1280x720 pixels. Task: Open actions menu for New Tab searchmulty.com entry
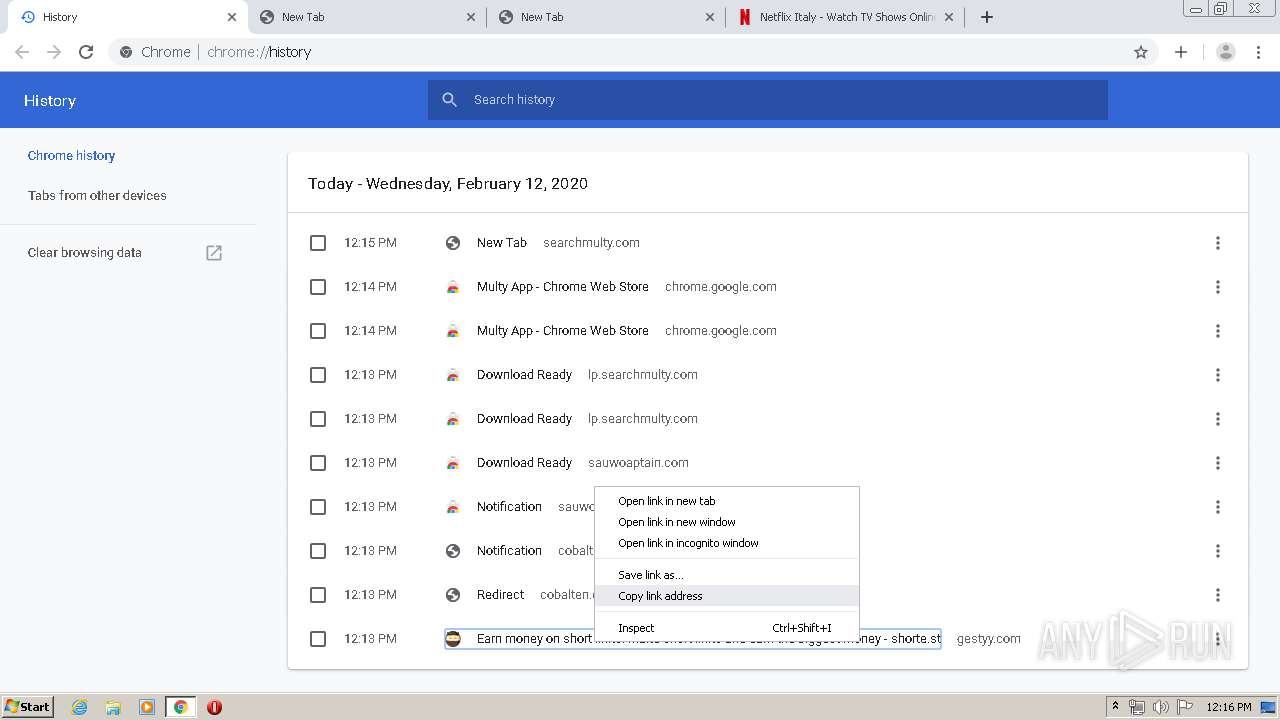click(1217, 243)
